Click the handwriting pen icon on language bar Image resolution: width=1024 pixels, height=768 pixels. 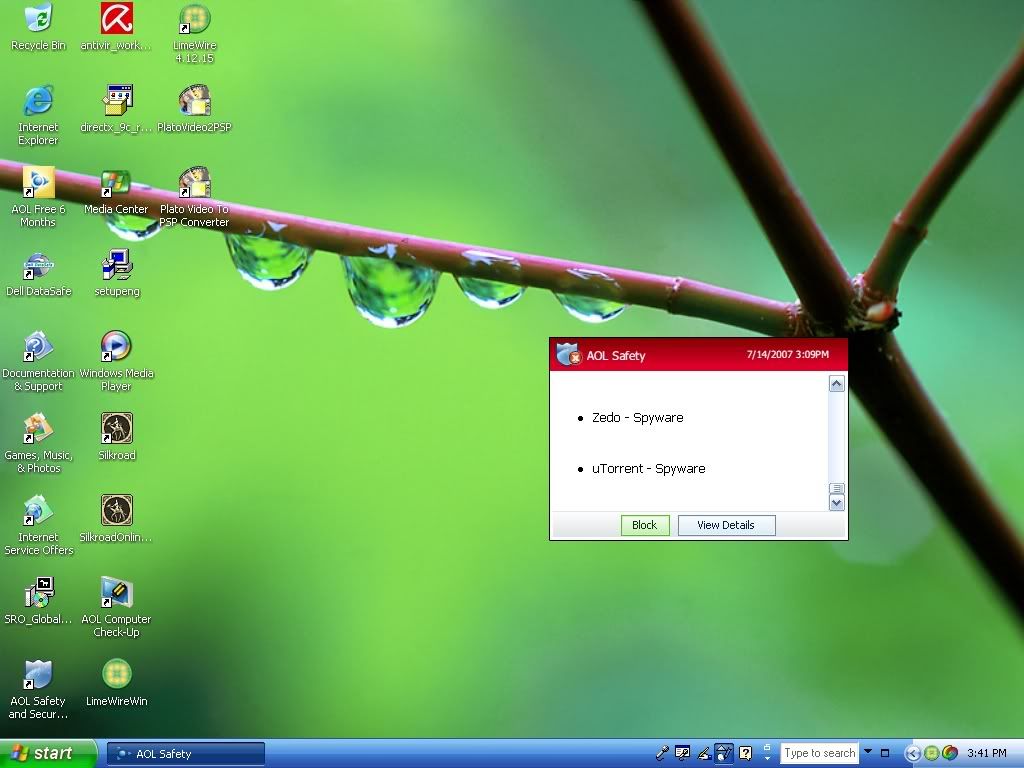704,754
